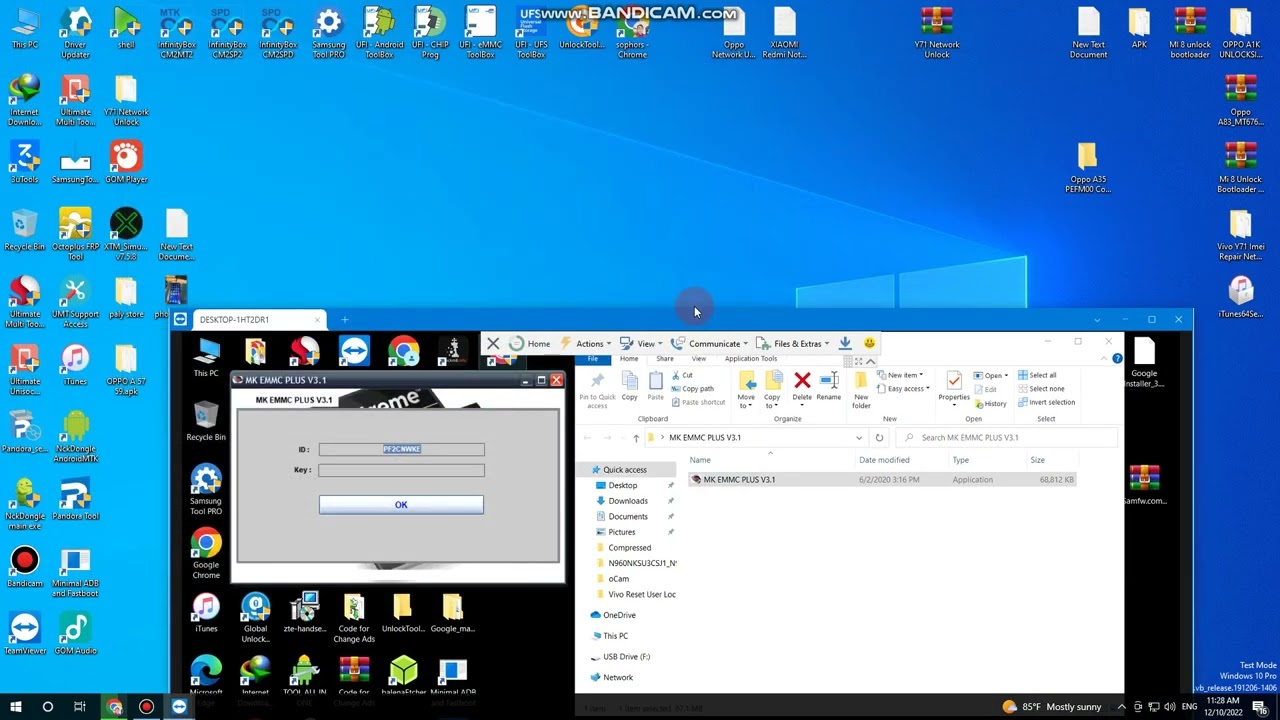
Task: Open the Minimal ADB and Fastboot host shortcut
Action: 75,572
